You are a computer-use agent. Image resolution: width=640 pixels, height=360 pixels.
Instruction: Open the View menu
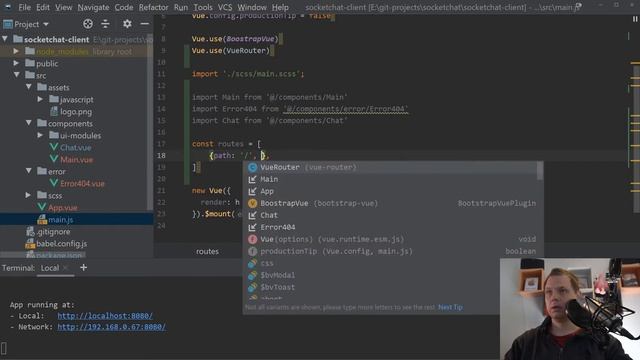coord(64,7)
